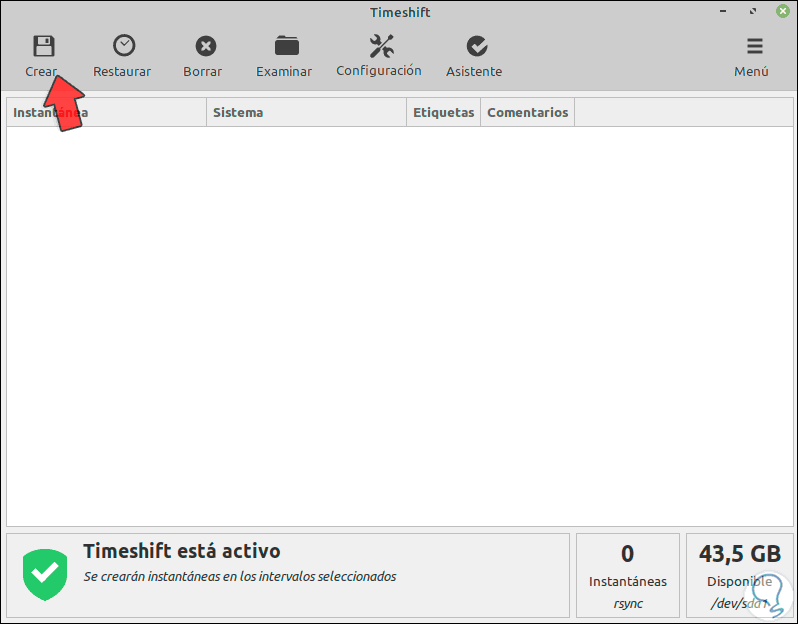Click the 'rsync' label

628,604
